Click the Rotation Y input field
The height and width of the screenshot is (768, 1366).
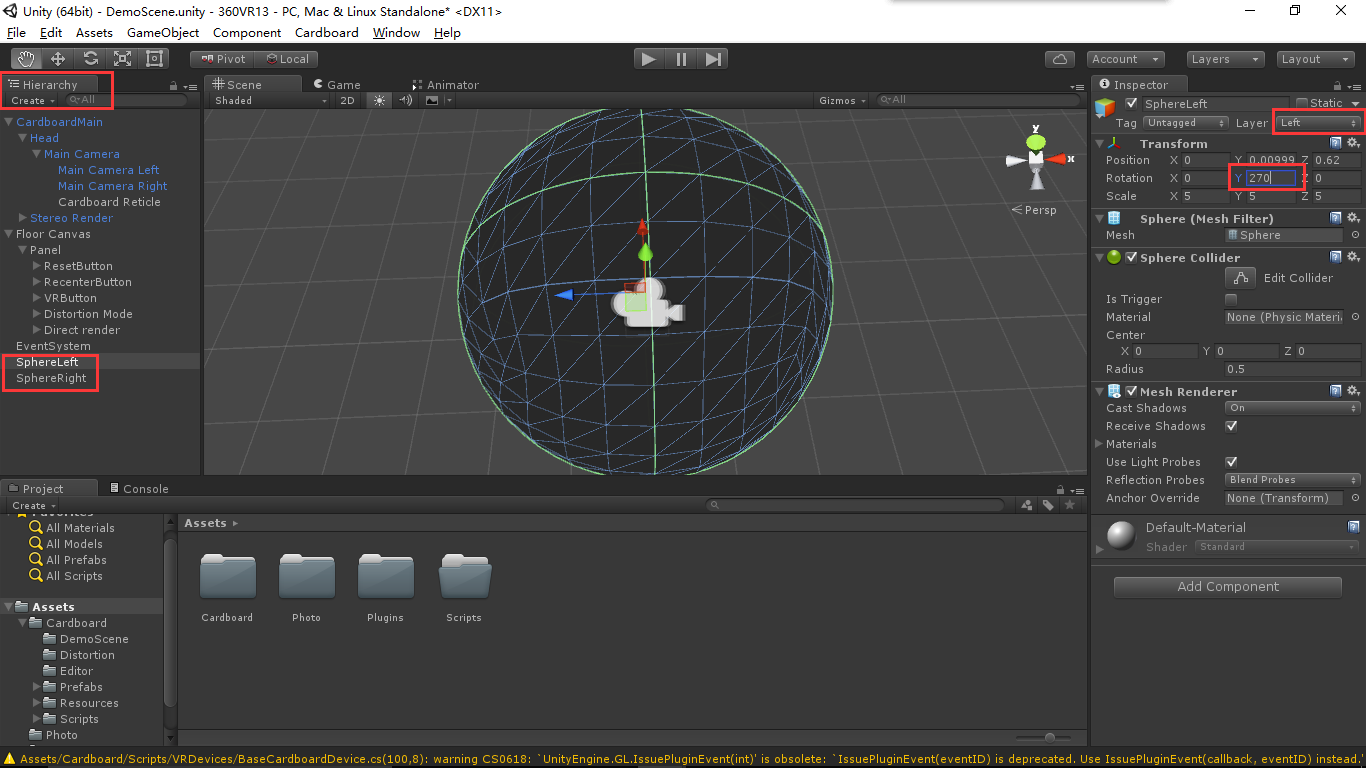click(1270, 178)
